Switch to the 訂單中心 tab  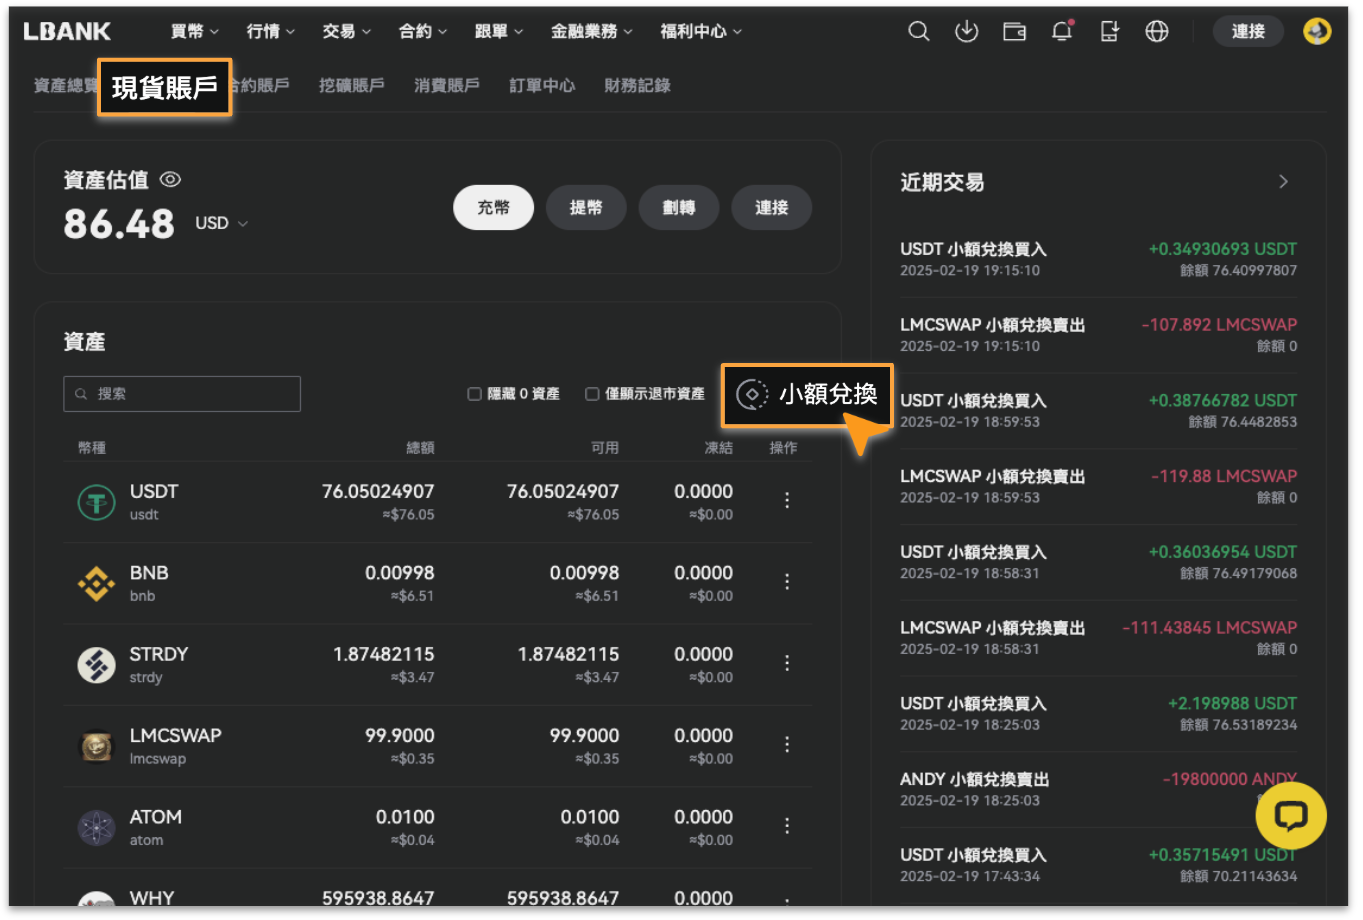pyautogui.click(x=542, y=86)
